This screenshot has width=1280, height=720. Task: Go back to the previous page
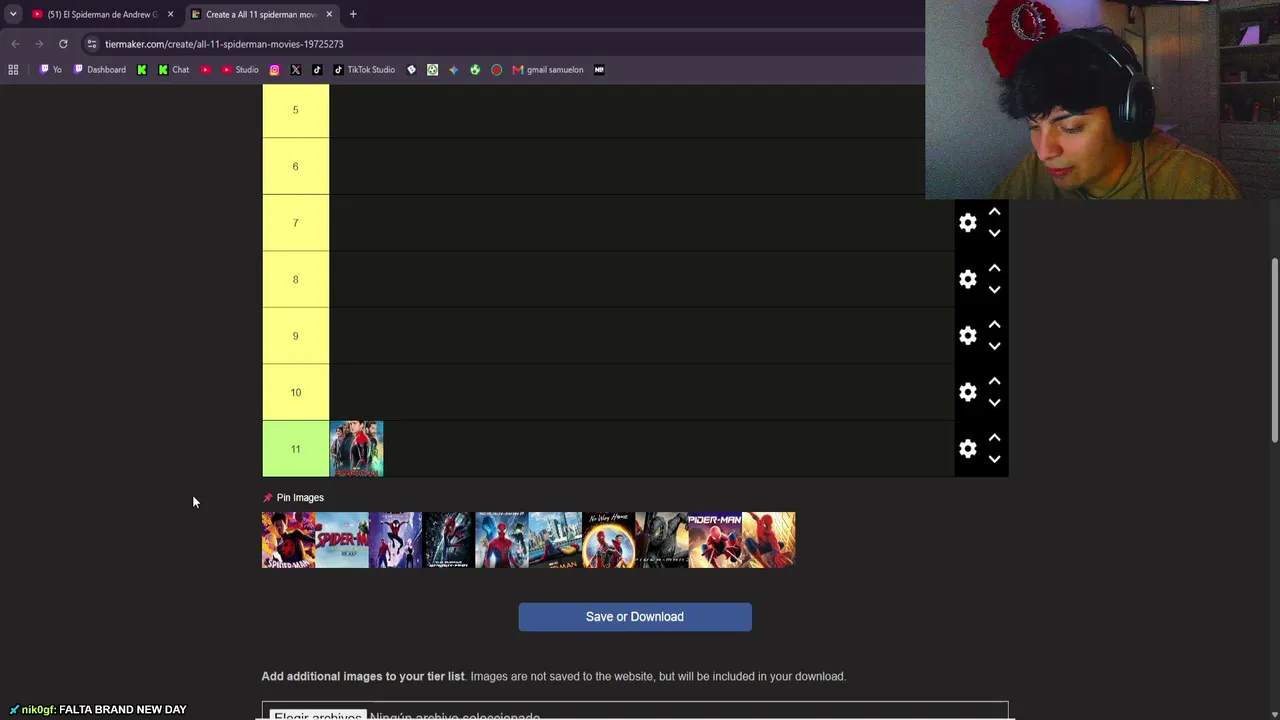click(x=15, y=44)
